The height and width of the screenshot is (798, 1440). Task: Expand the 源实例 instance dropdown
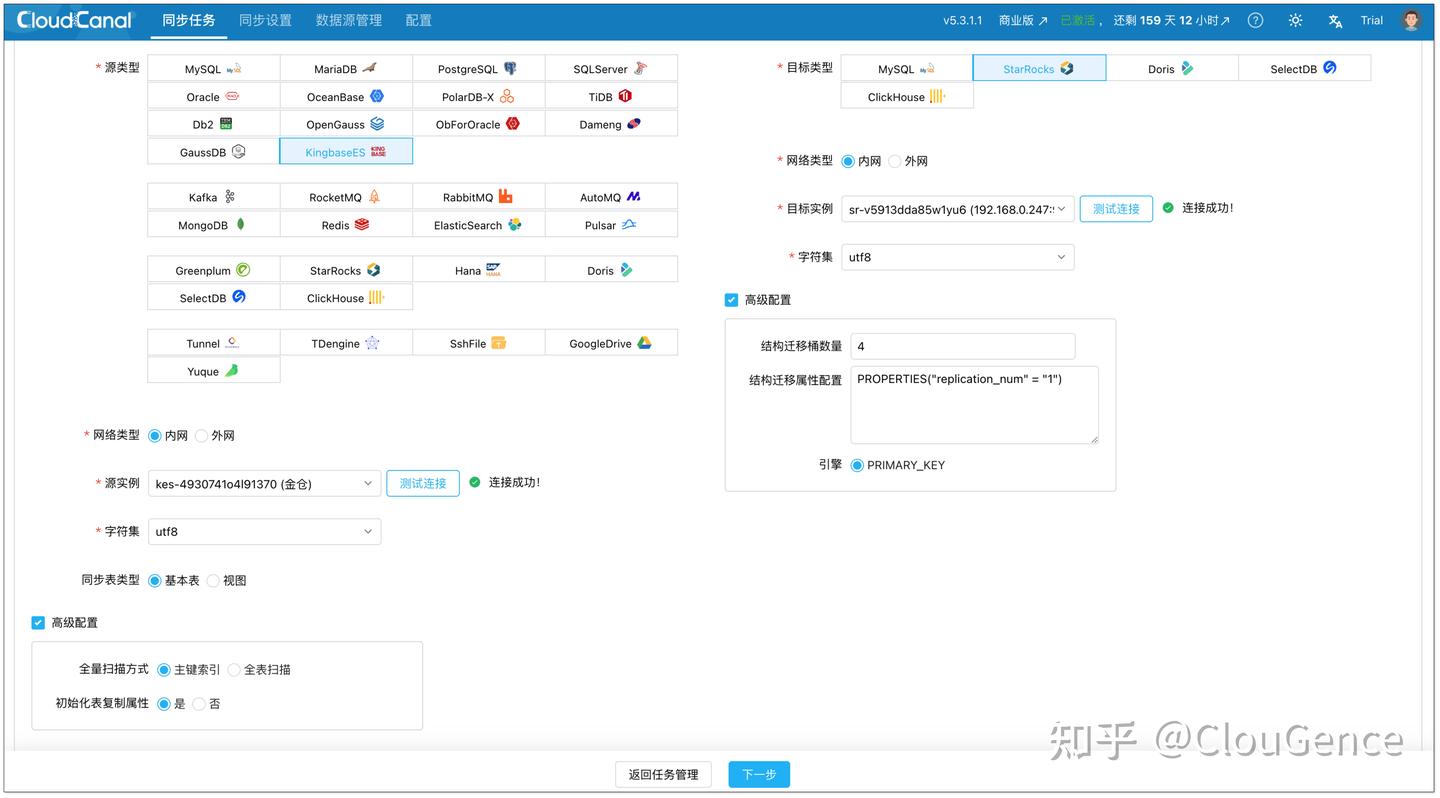coord(264,482)
